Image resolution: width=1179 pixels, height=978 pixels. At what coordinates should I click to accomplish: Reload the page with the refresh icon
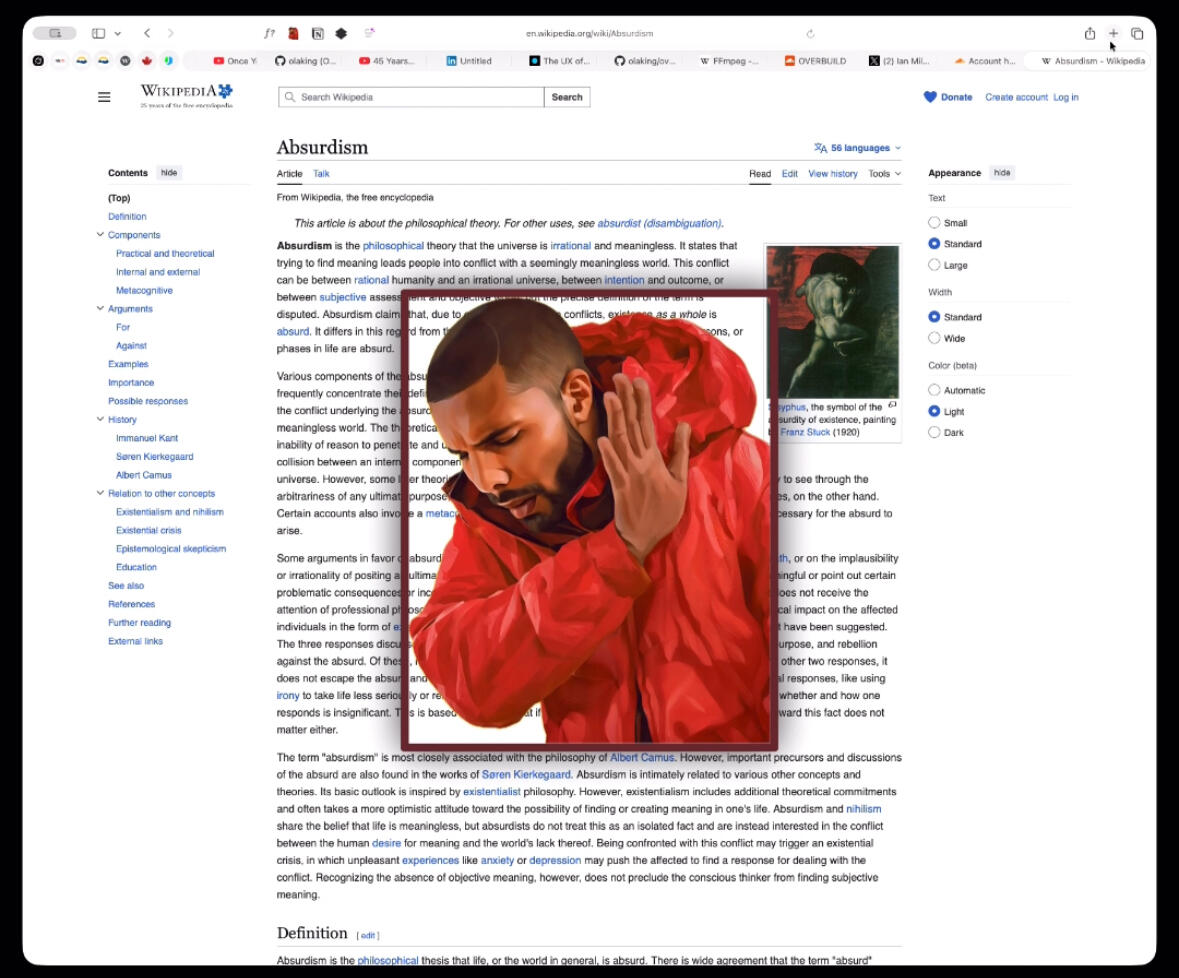[810, 33]
